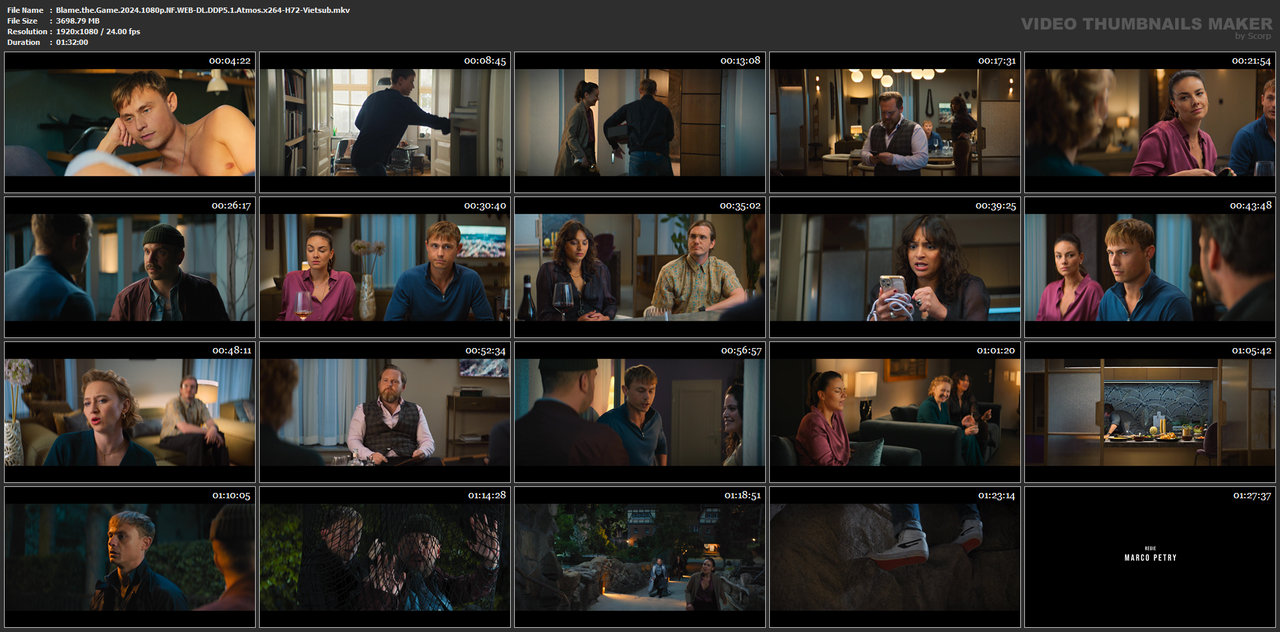Open the thumbnail at 00:39:25
1280x632 pixels.
tap(895, 267)
